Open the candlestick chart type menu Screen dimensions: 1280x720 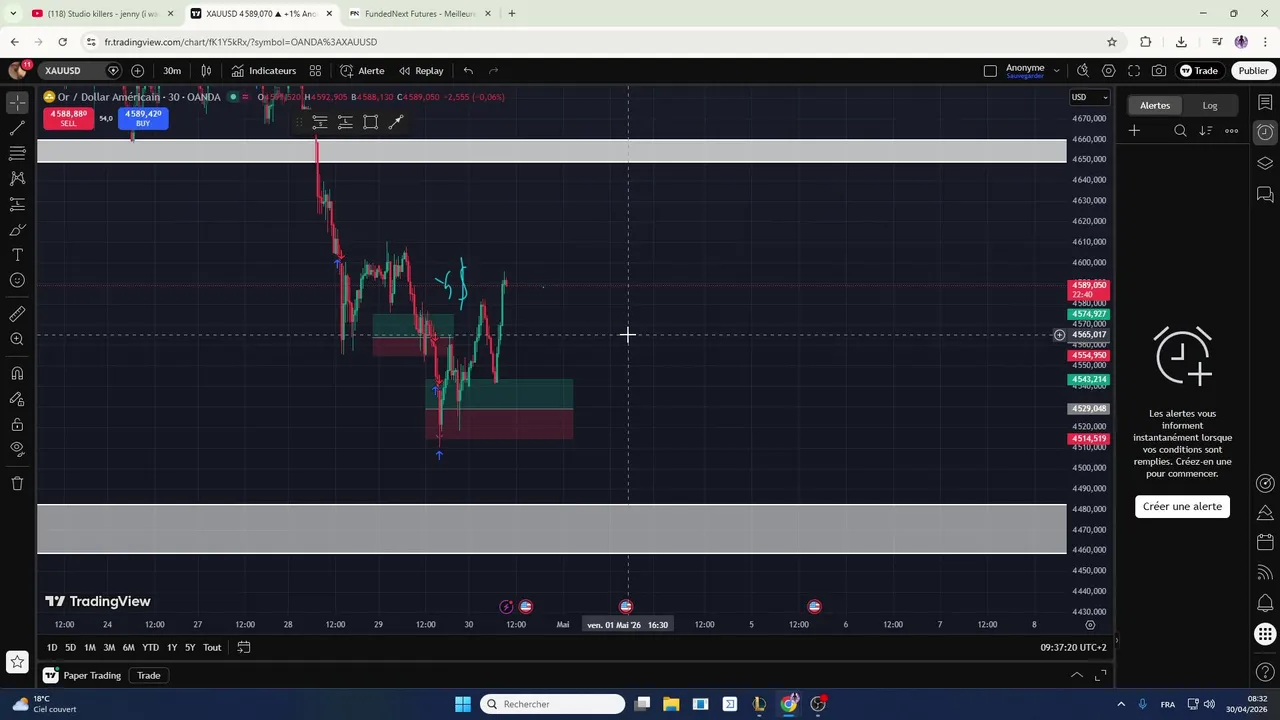[x=206, y=71]
